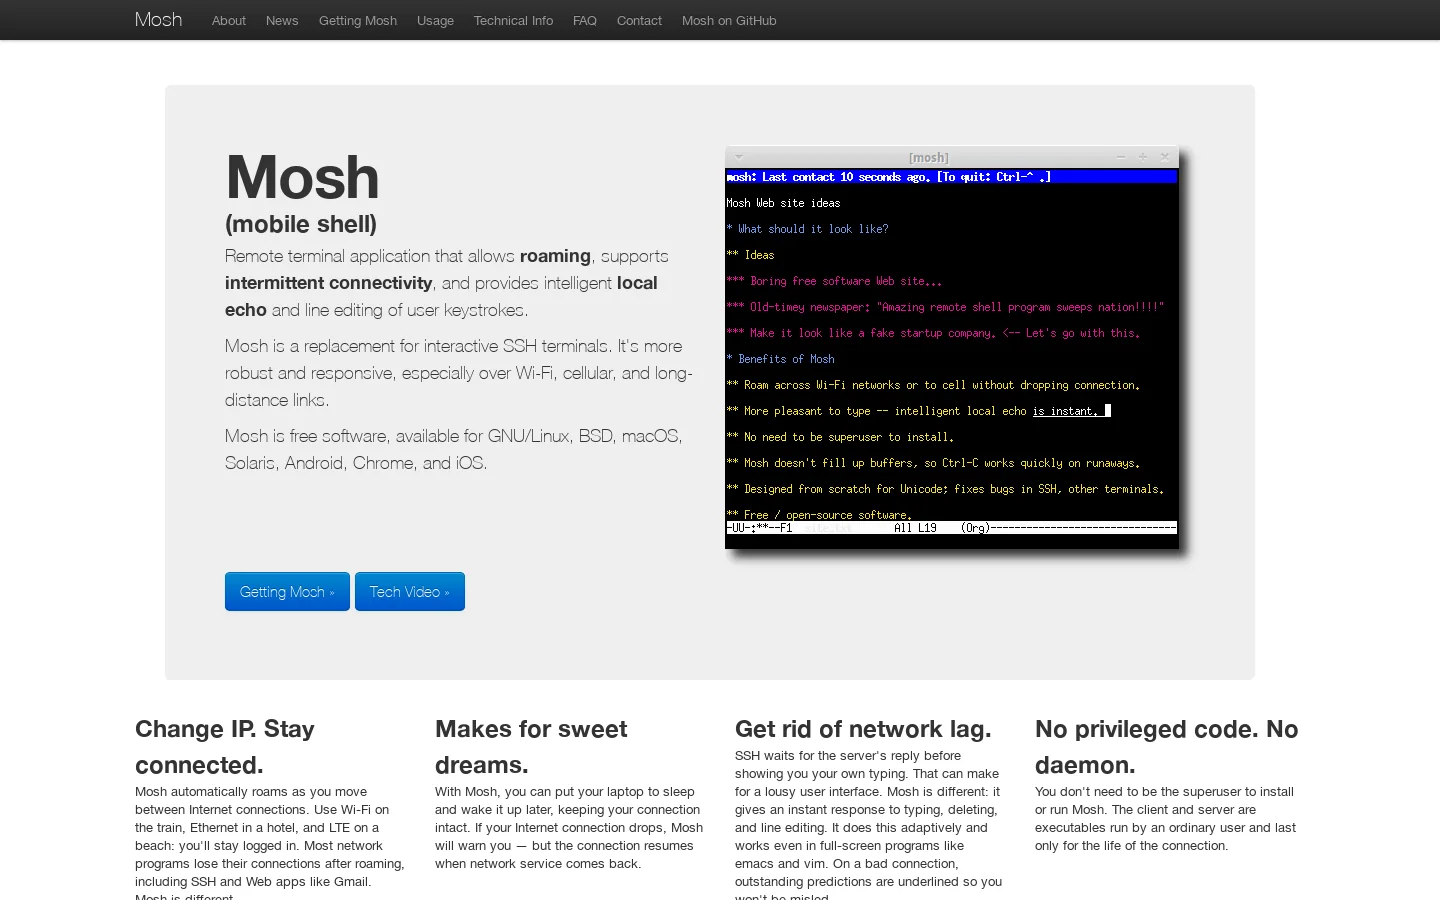This screenshot has height=900, width=1440.
Task: Visit Mosh on GitHub link
Action: point(729,20)
